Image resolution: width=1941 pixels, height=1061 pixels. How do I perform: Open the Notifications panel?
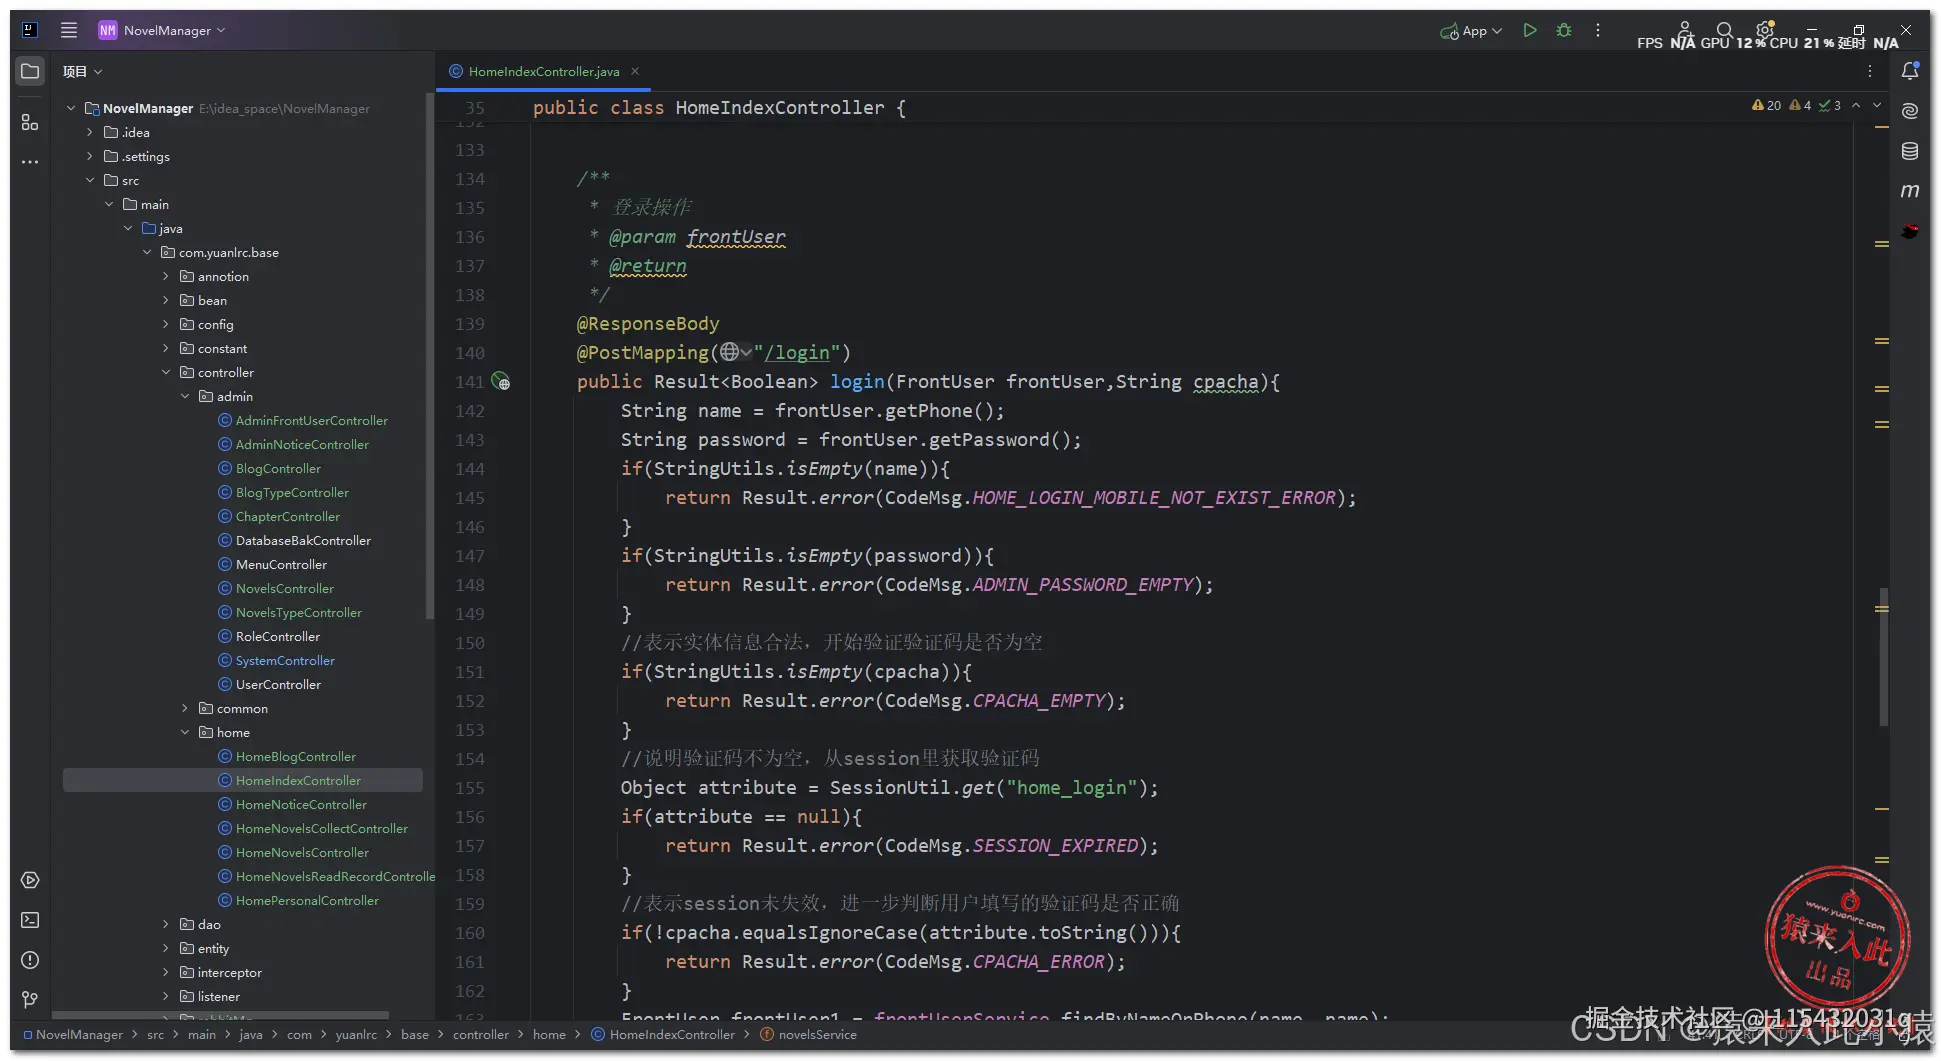tap(1910, 71)
